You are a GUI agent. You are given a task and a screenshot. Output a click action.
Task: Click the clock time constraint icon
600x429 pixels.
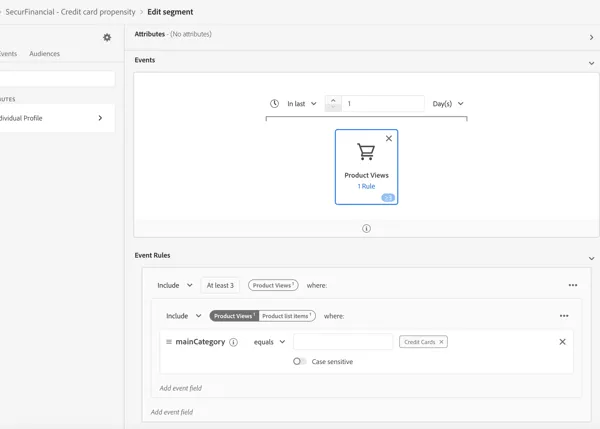[x=274, y=104]
